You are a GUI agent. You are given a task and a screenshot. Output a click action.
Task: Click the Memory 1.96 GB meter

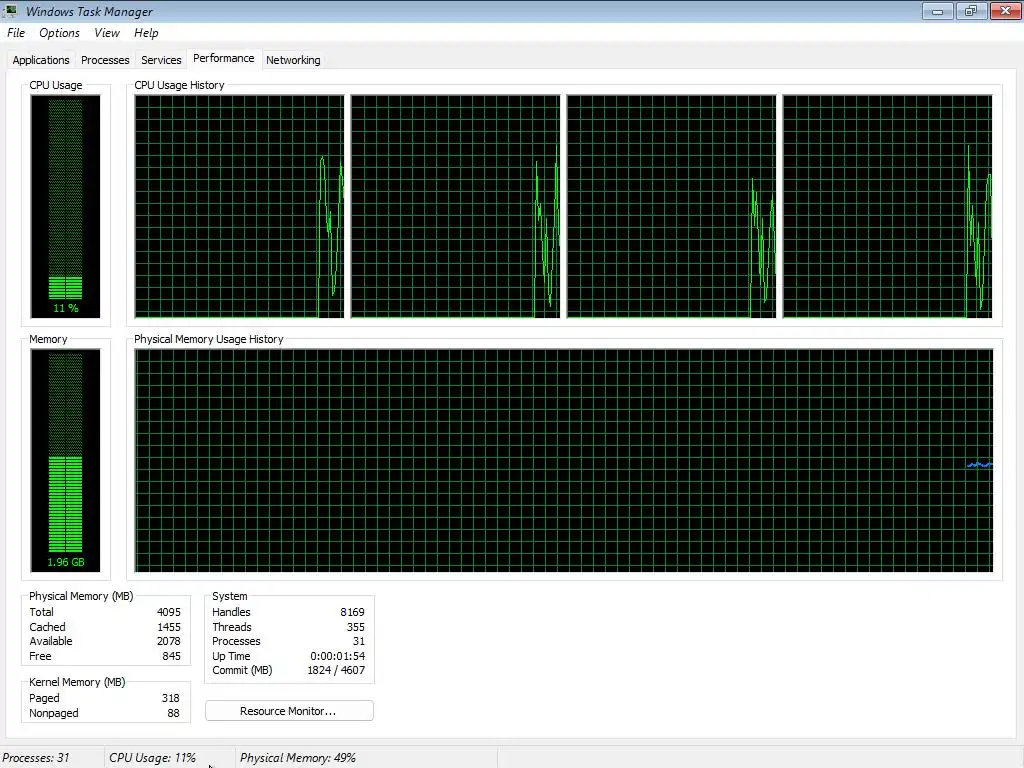(65, 460)
